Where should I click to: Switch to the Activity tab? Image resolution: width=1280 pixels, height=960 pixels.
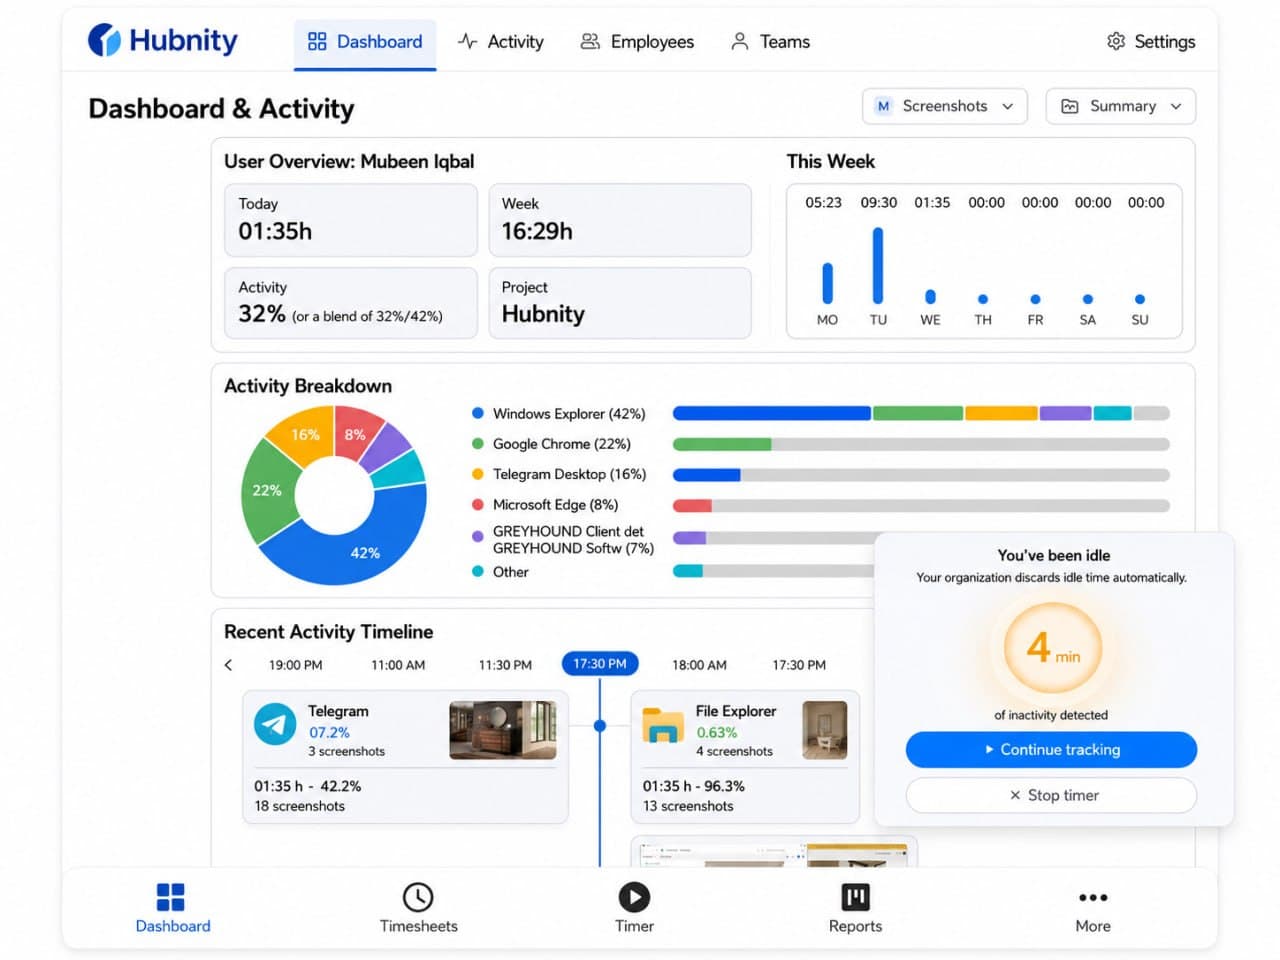501,42
